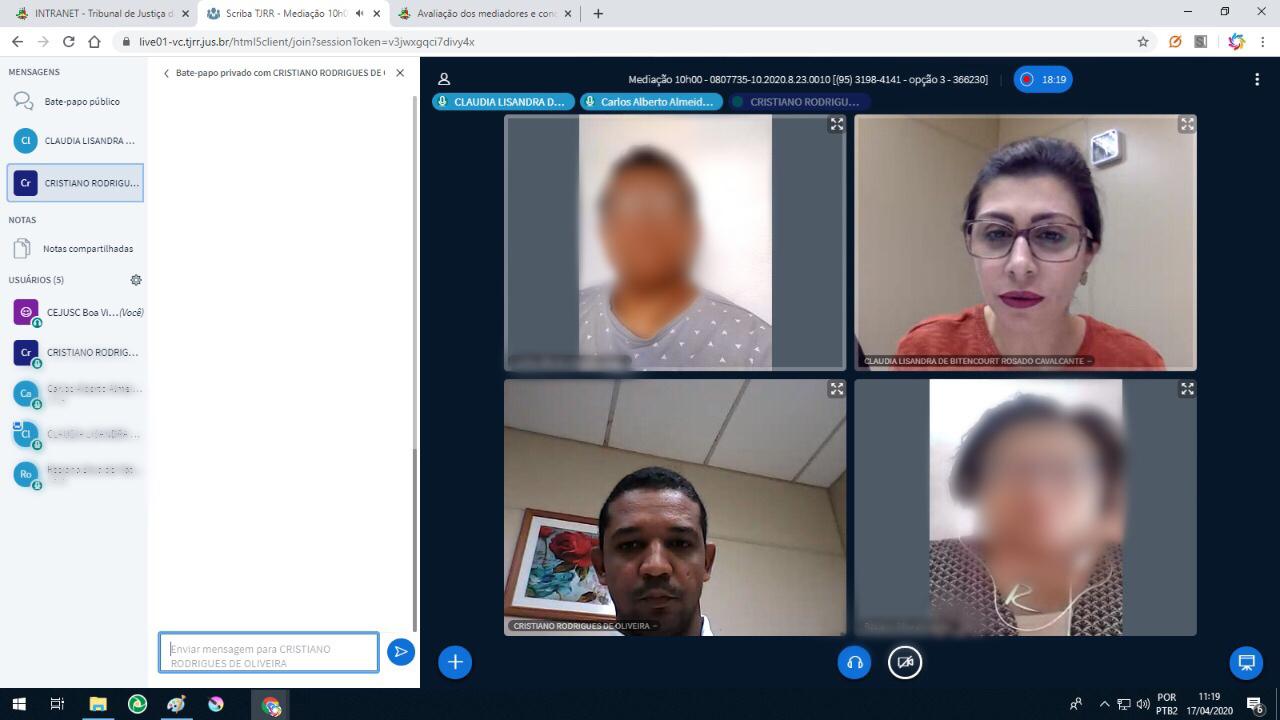Click the recording indicator 18:19

pyautogui.click(x=1043, y=79)
